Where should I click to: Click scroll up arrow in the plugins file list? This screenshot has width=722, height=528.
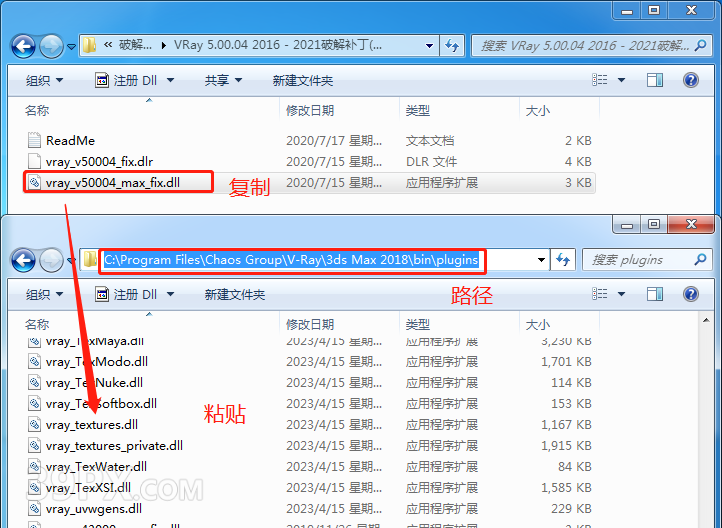[706, 320]
